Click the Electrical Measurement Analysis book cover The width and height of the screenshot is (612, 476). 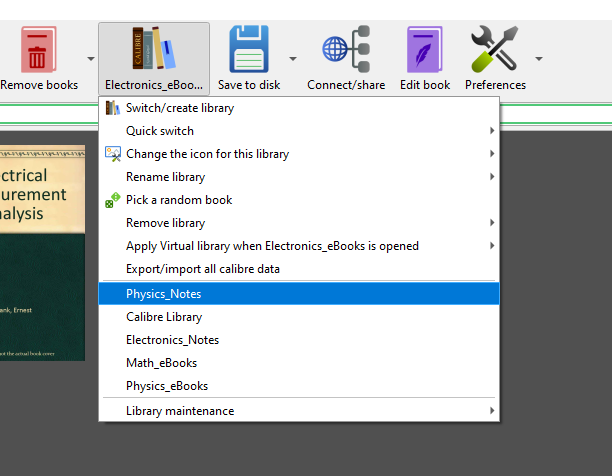(x=42, y=253)
